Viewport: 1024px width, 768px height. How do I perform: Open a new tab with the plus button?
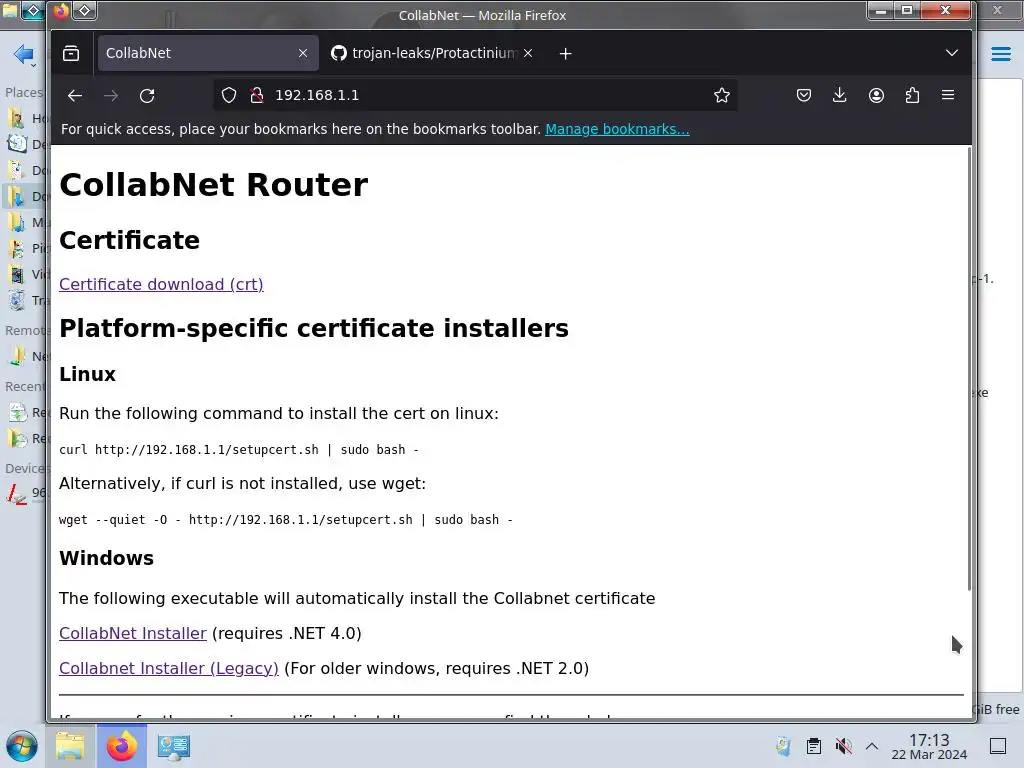[566, 54]
